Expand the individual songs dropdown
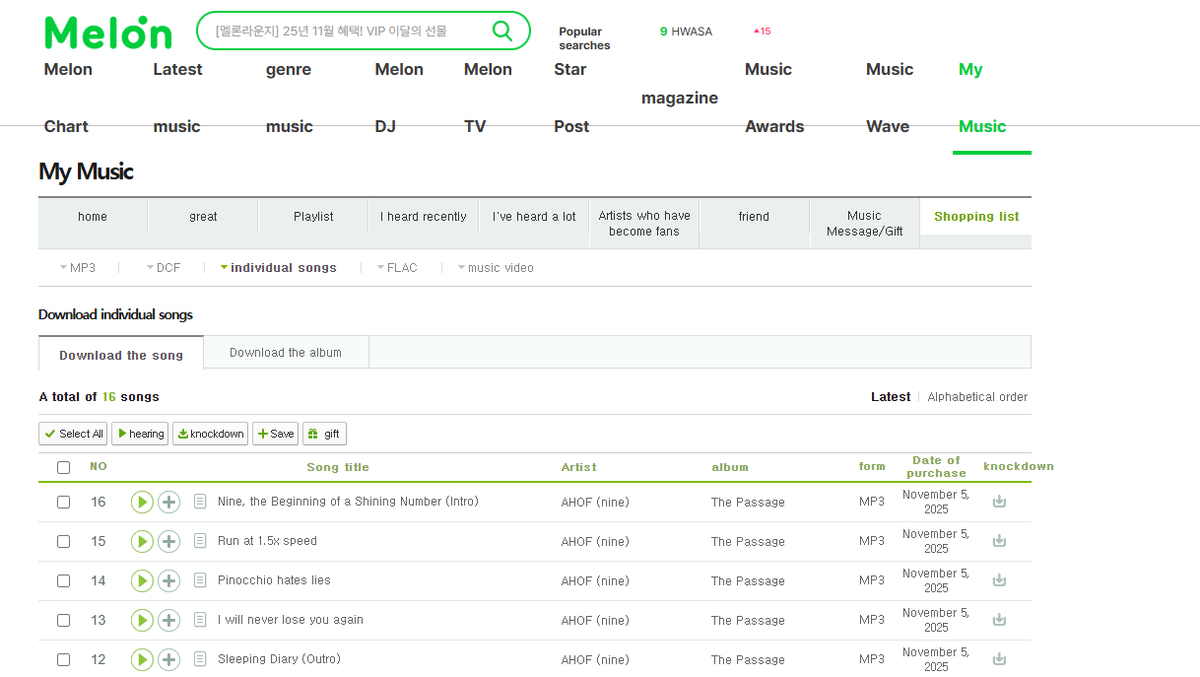This screenshot has width=1200, height=677. (278, 268)
